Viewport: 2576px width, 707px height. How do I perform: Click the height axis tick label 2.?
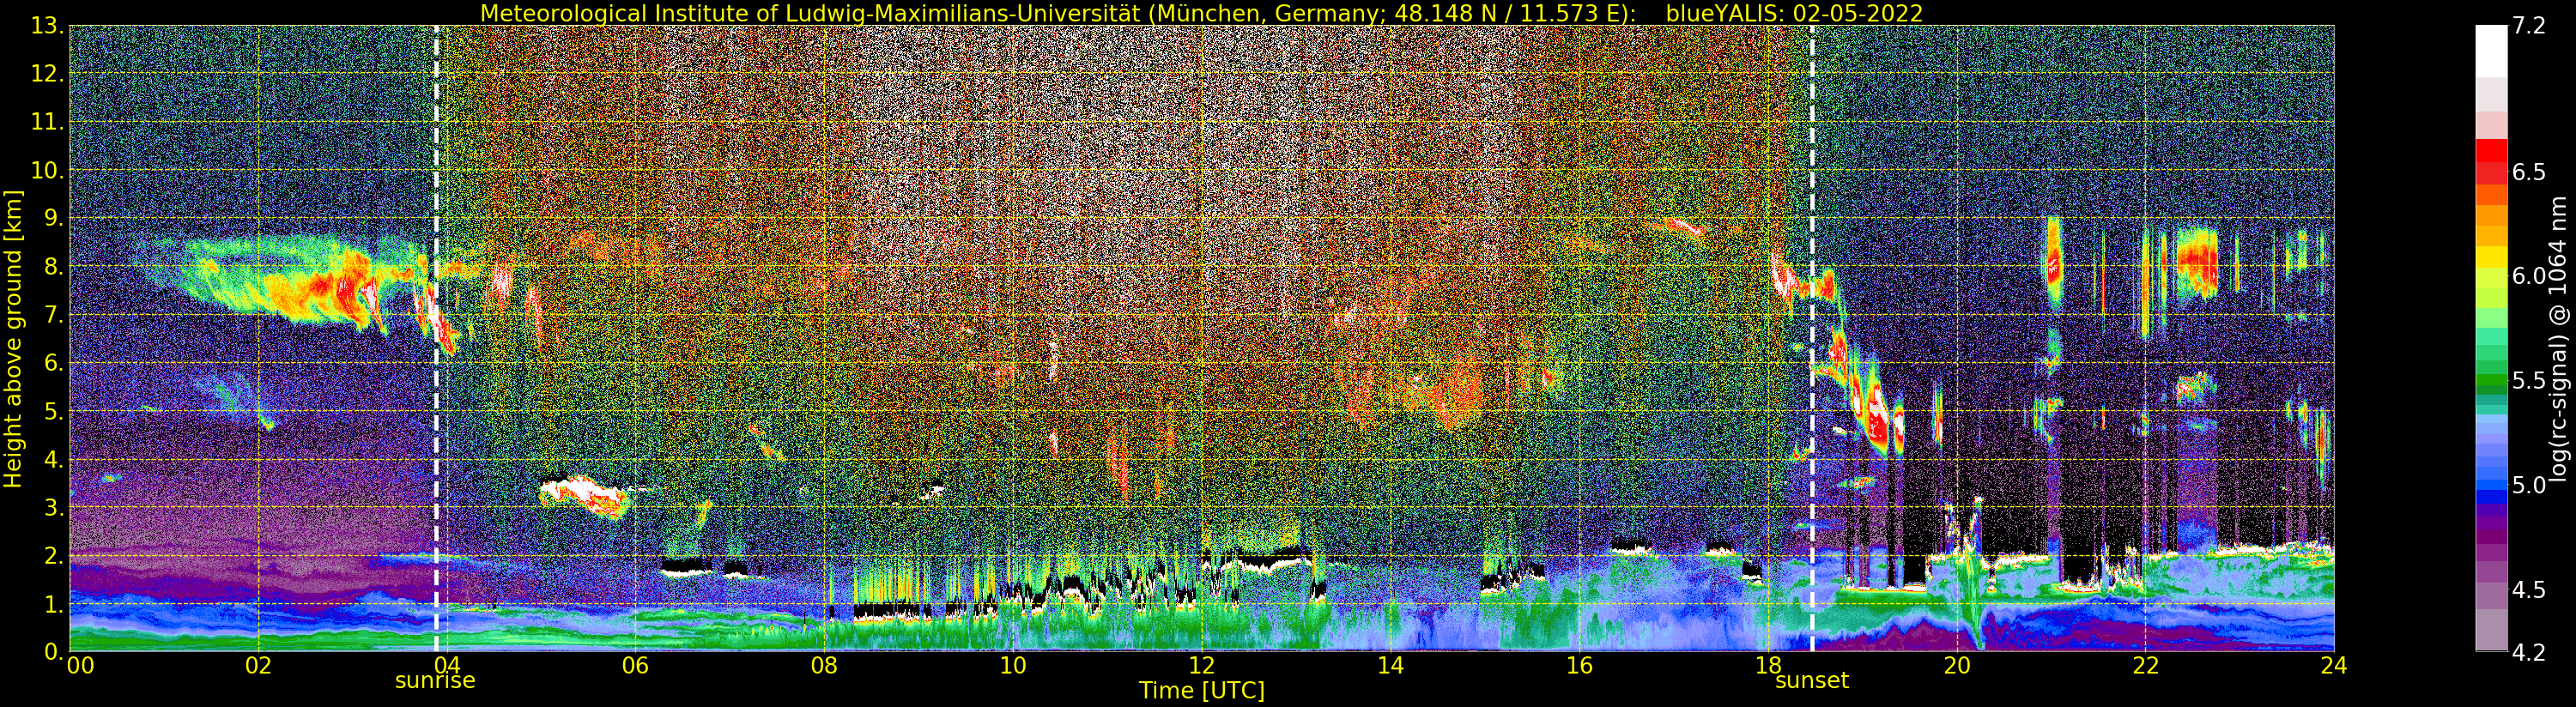[54, 555]
